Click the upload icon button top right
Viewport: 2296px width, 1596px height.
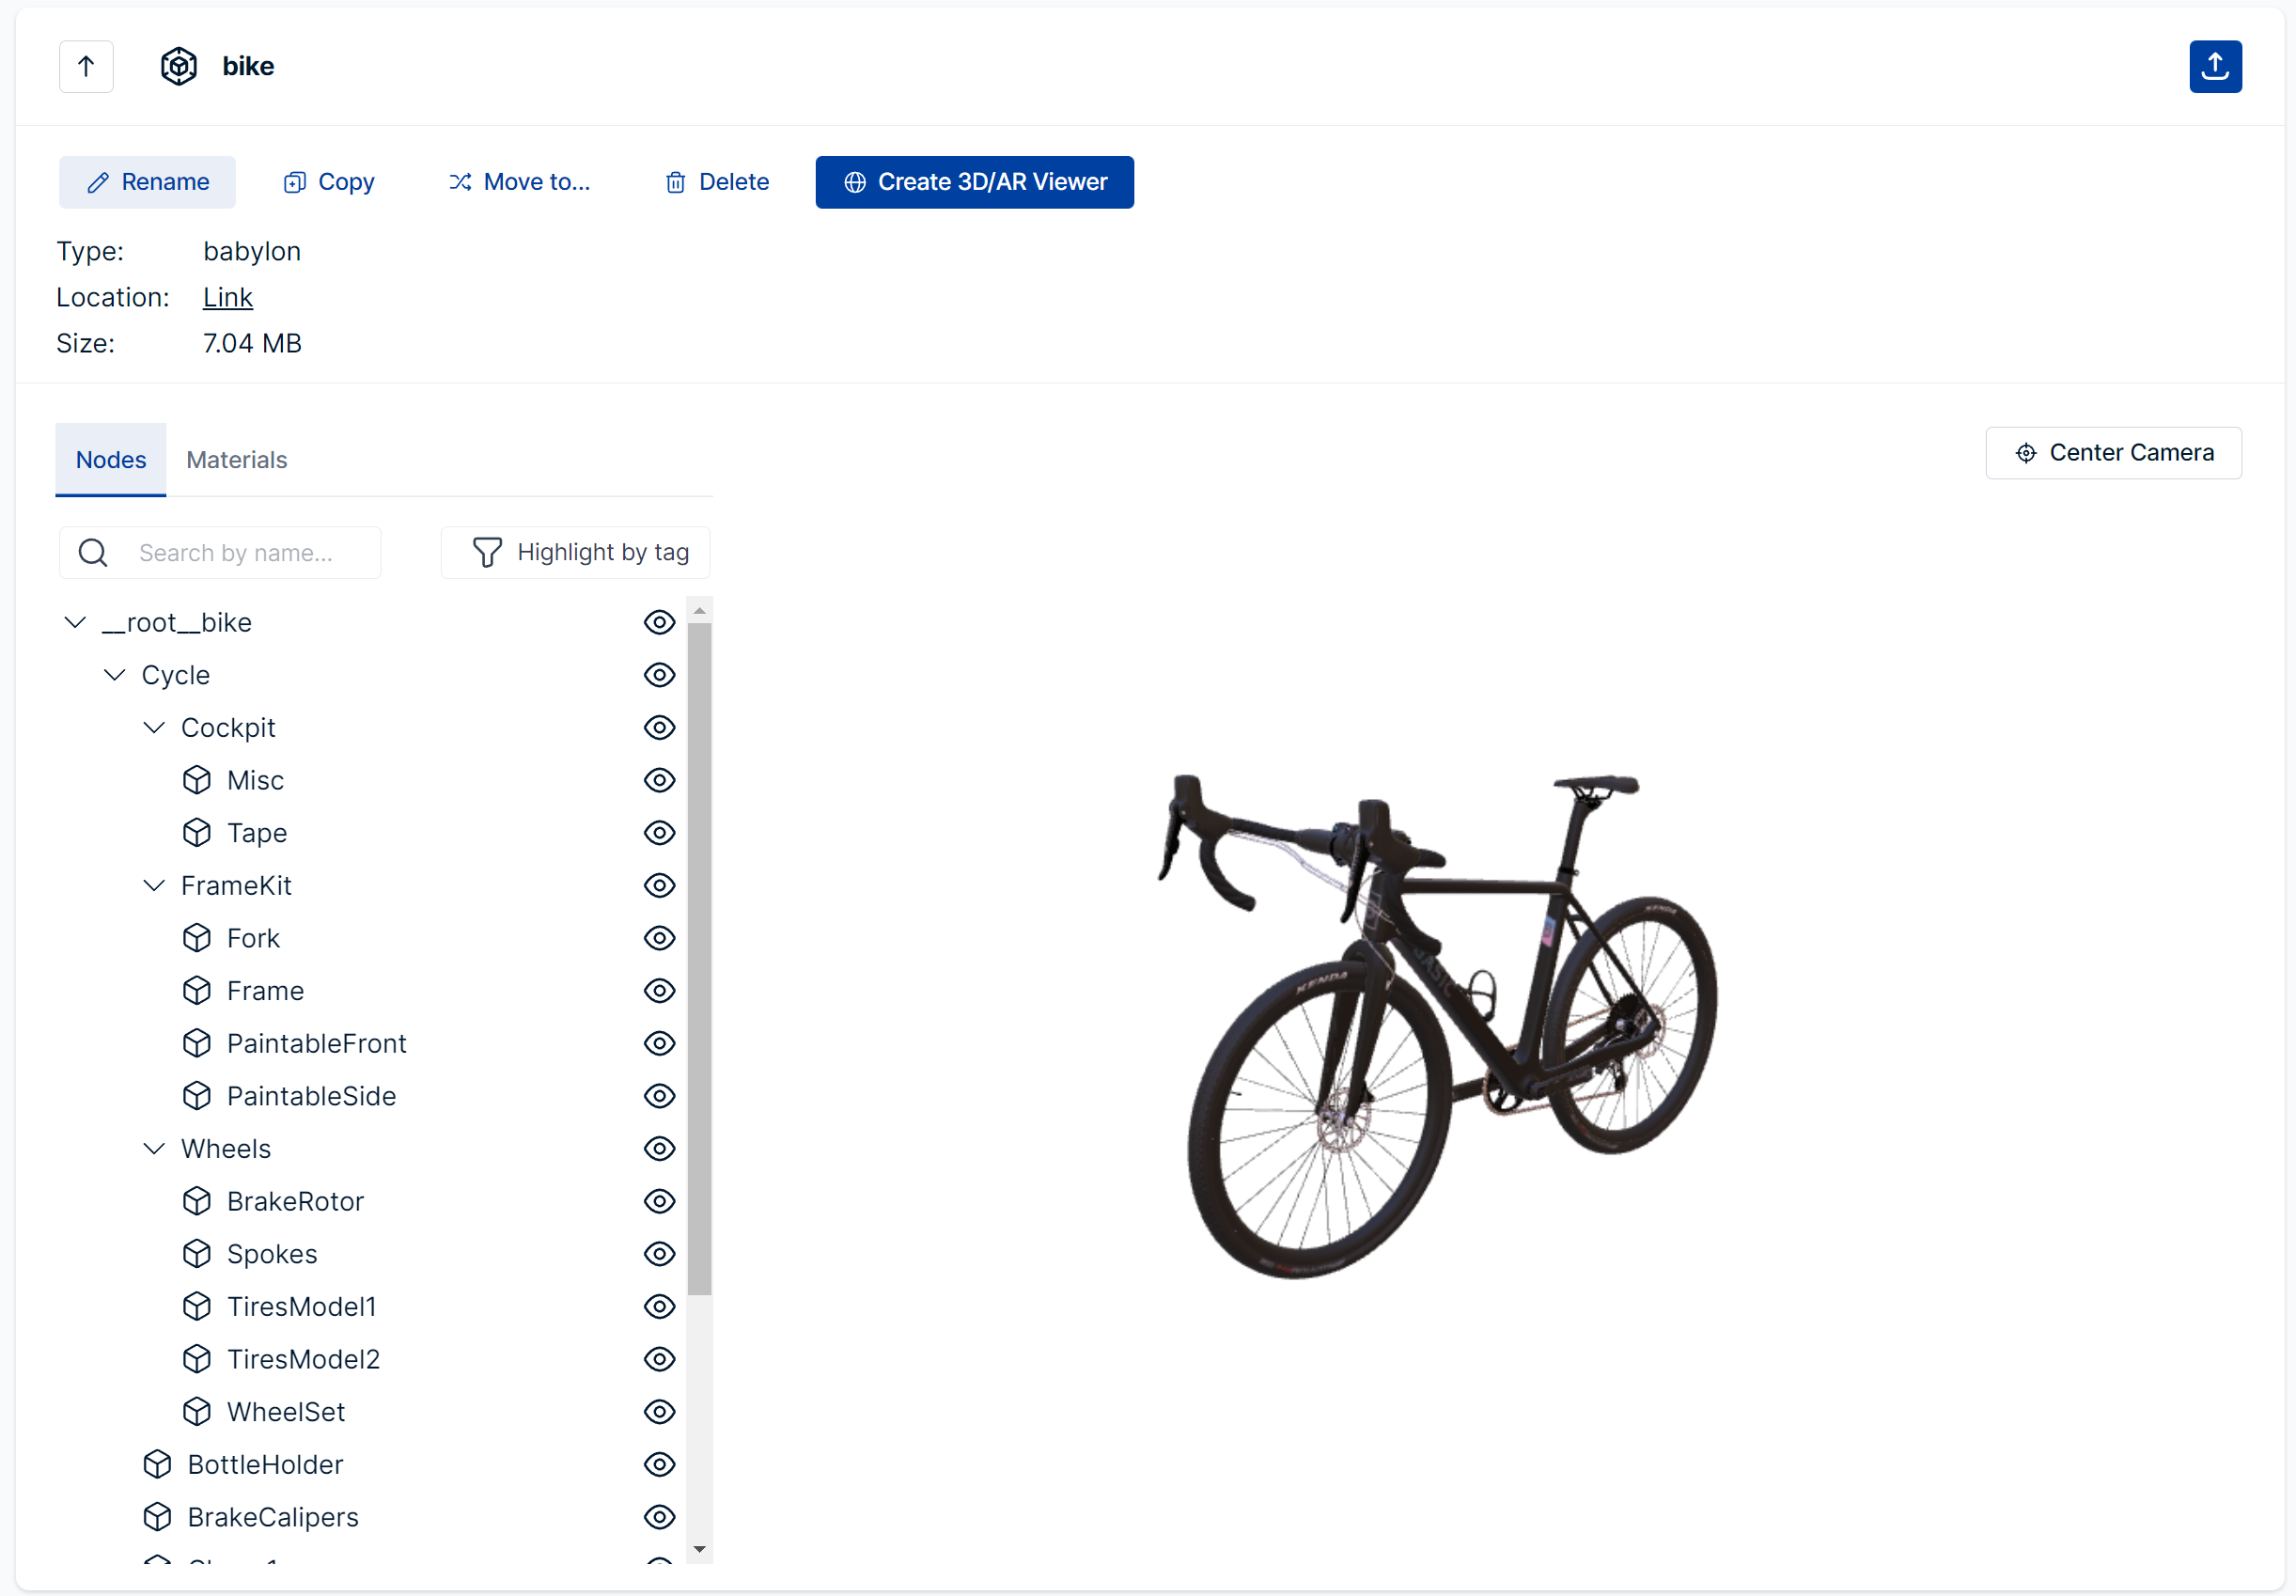click(2214, 67)
